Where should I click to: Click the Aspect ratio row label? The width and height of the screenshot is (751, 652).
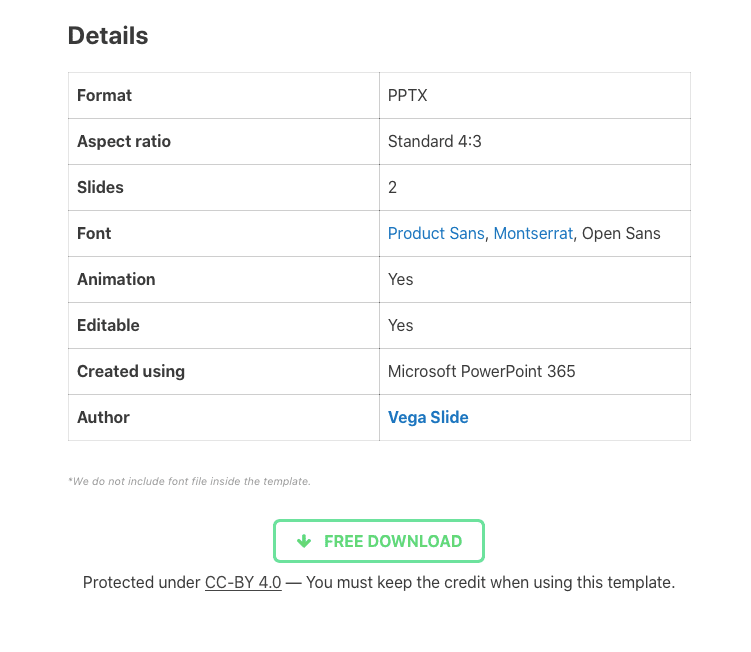point(124,141)
